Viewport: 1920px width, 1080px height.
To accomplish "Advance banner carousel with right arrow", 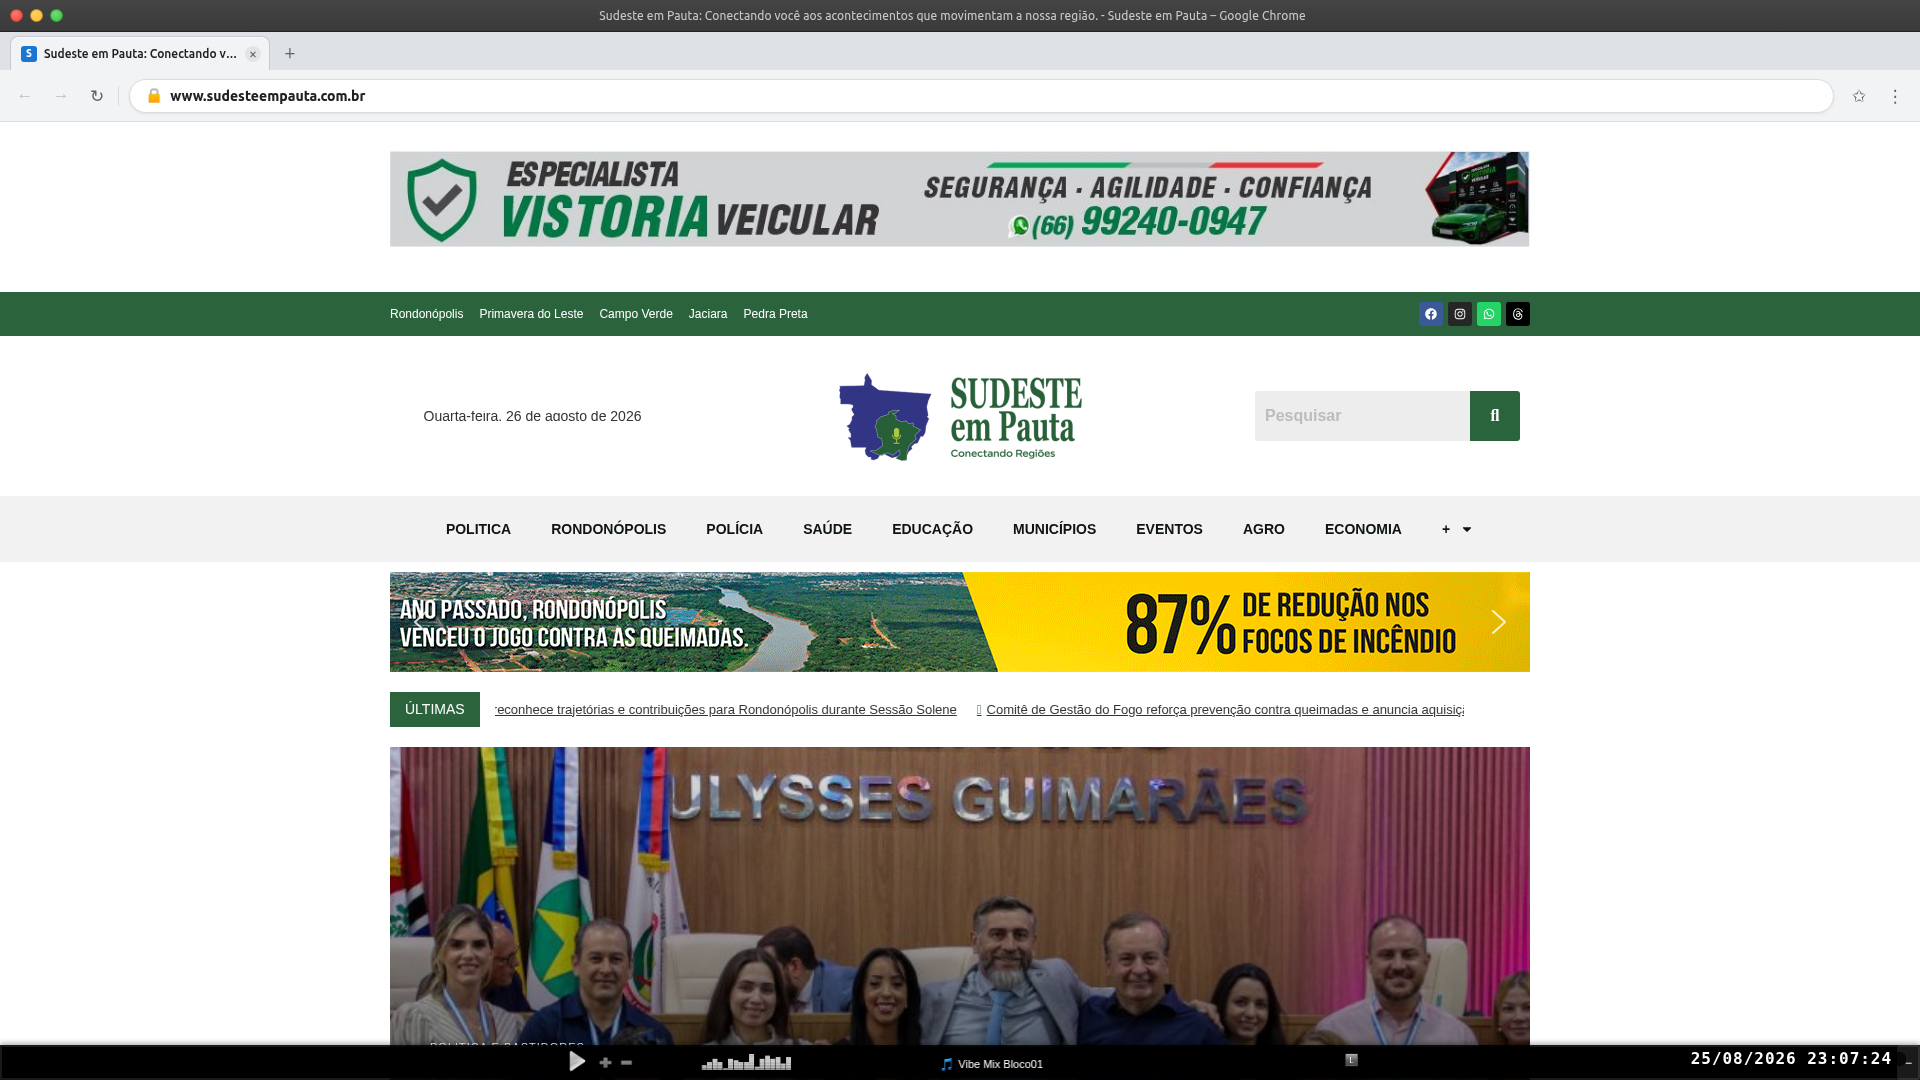I will coord(1498,622).
